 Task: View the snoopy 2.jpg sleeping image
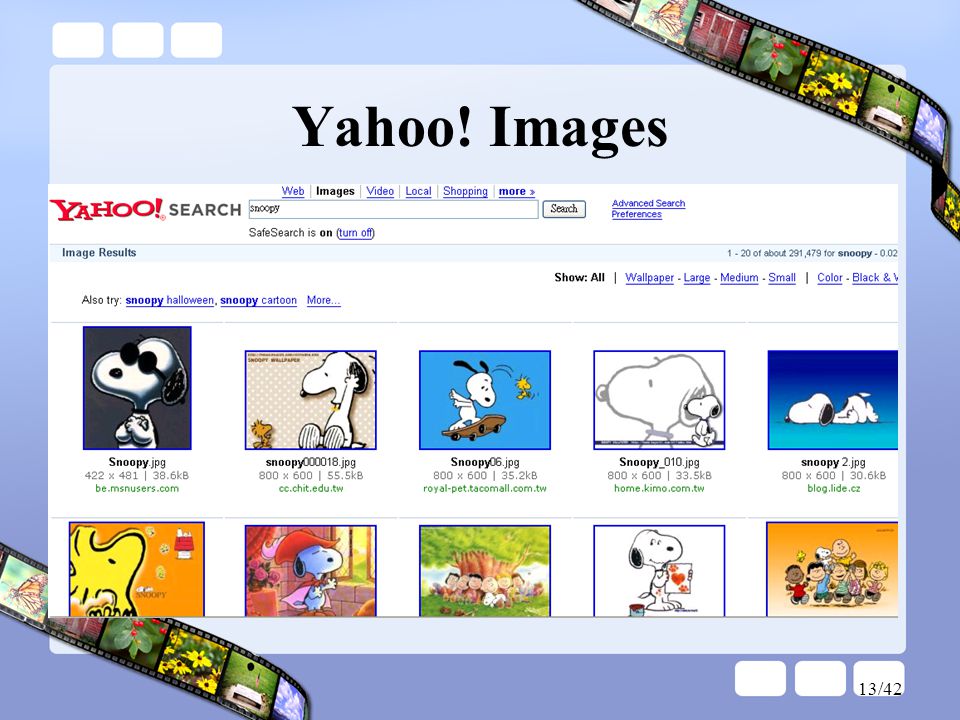(833, 400)
